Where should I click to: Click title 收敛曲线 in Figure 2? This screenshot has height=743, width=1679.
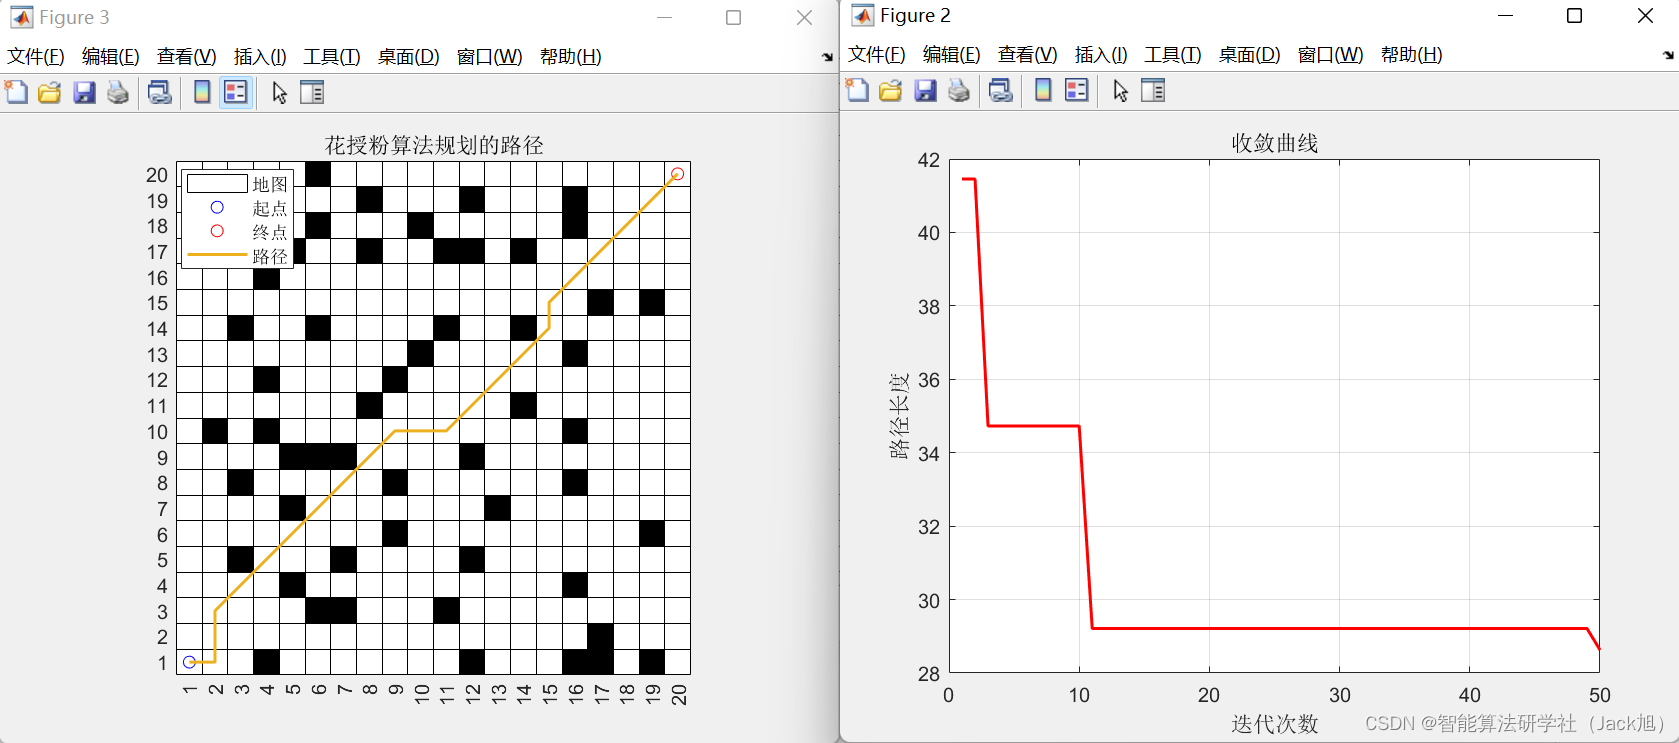1275,143
